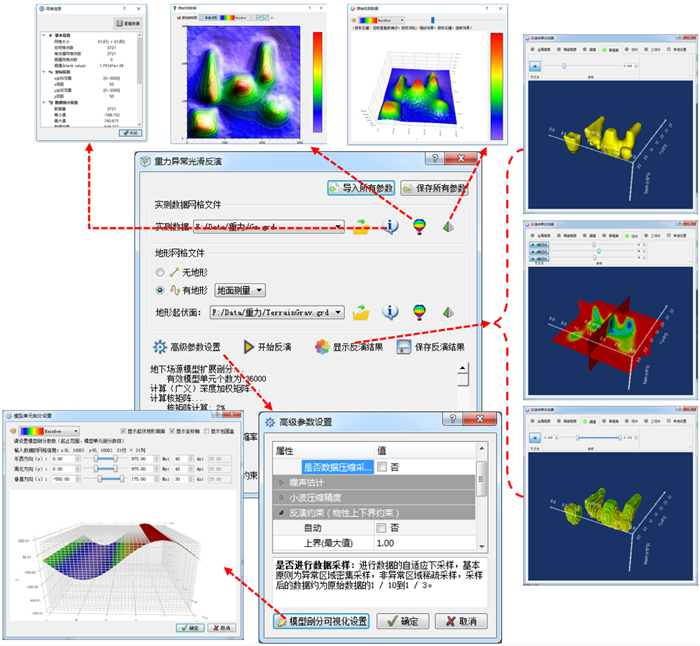The width and height of the screenshot is (700, 646).
Task: Select the 无地形 radio option
Action: 160,272
